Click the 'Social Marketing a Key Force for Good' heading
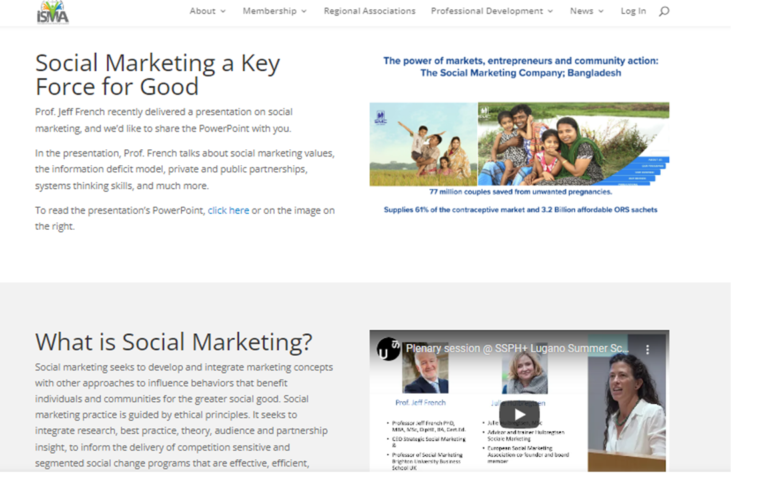768x483 pixels. [158, 74]
